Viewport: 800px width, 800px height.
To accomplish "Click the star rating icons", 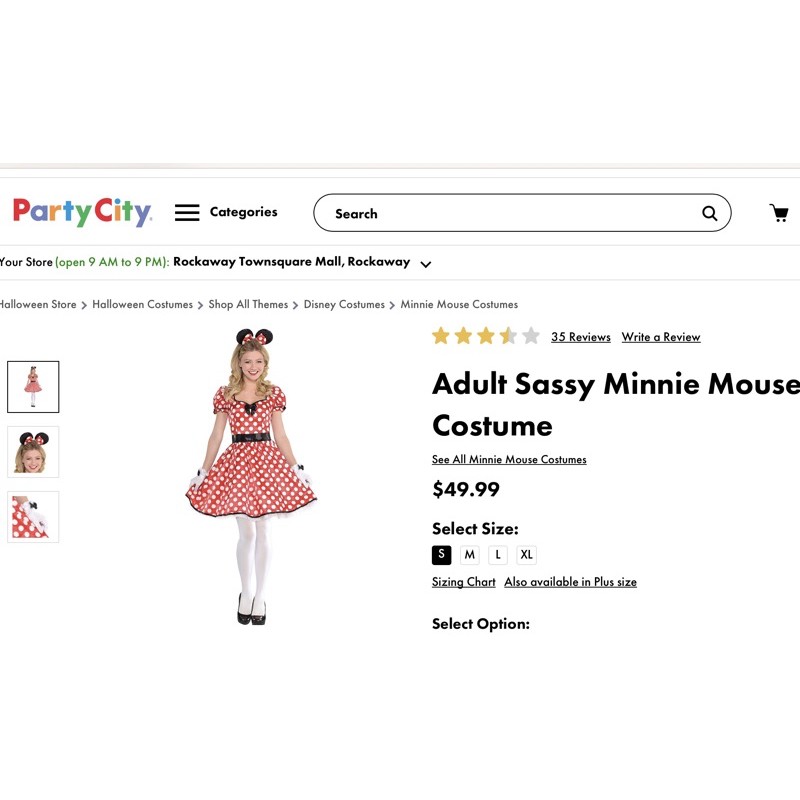I will click(485, 336).
